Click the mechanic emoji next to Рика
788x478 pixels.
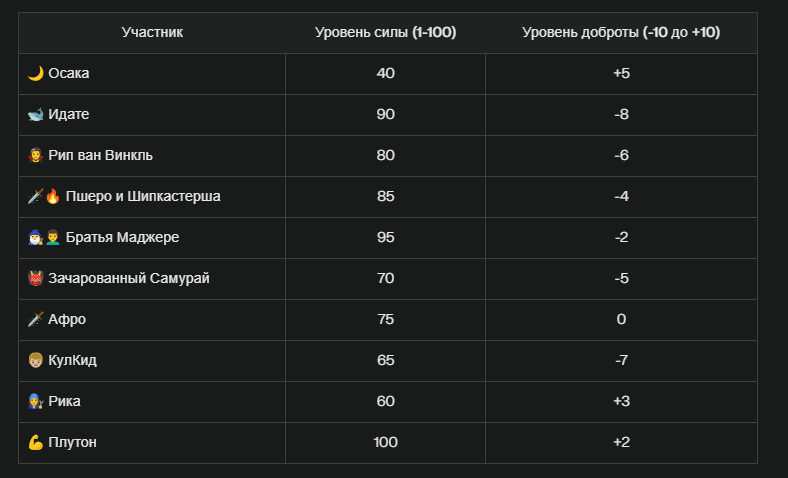(x=36, y=402)
